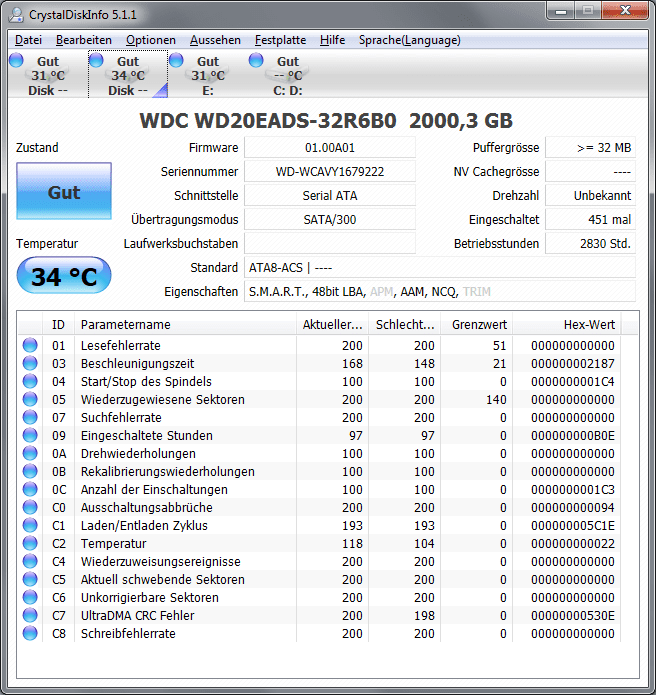The width and height of the screenshot is (656, 695).
Task: Click the Firmware field 01.00A01
Action: point(330,148)
